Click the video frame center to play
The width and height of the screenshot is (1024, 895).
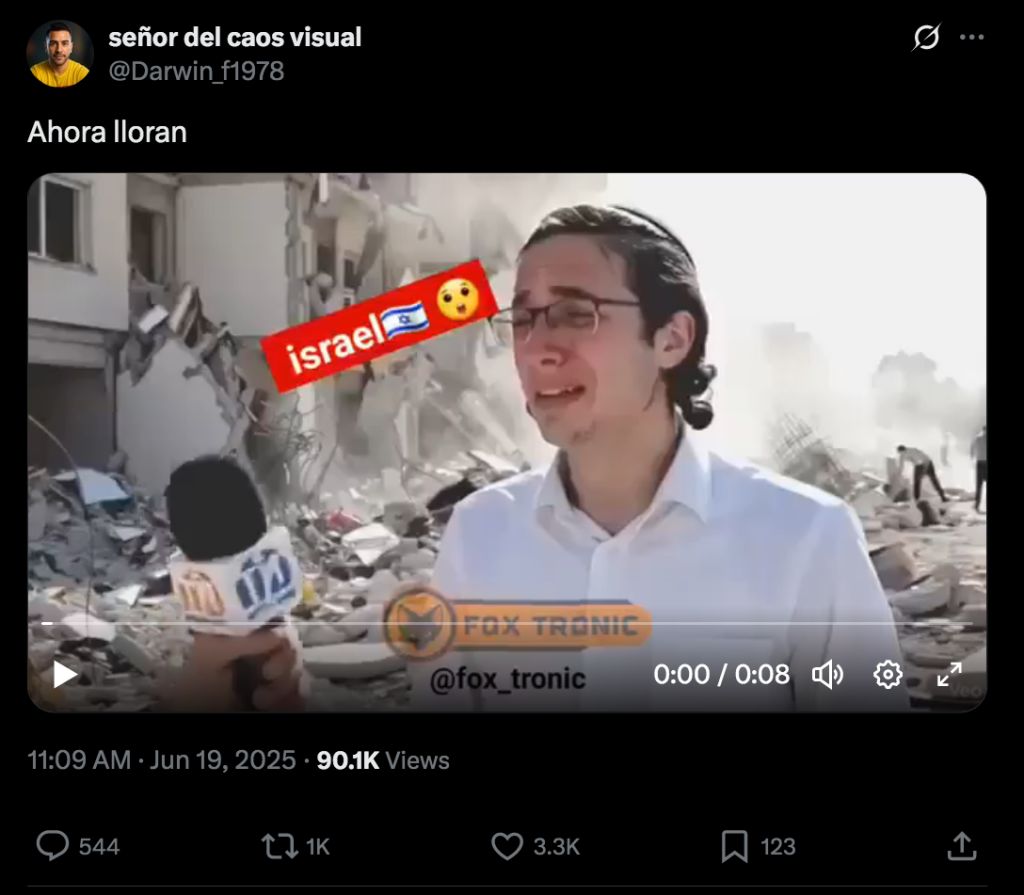pos(507,442)
